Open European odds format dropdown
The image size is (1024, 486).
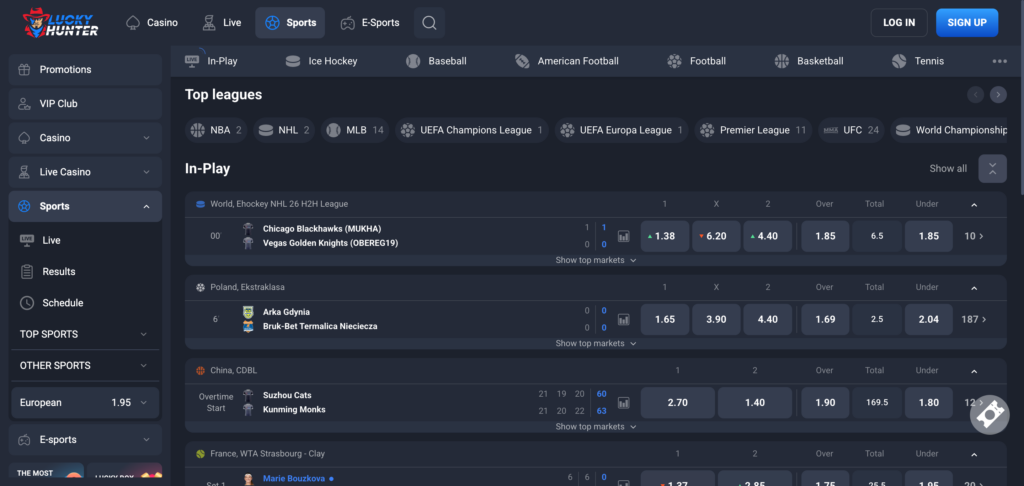[85, 402]
